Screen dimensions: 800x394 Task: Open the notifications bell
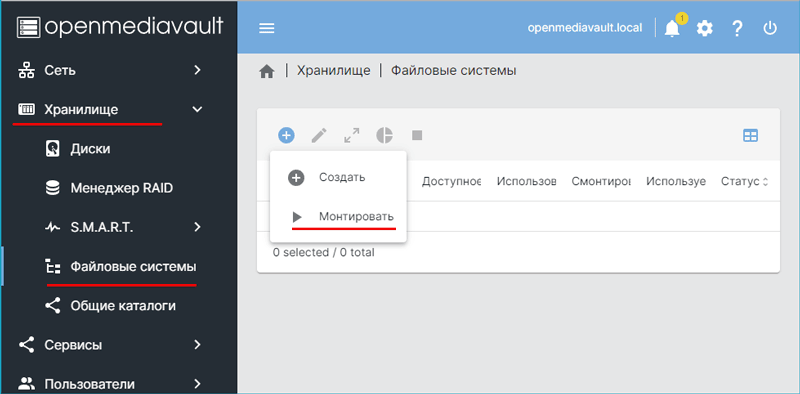672,29
